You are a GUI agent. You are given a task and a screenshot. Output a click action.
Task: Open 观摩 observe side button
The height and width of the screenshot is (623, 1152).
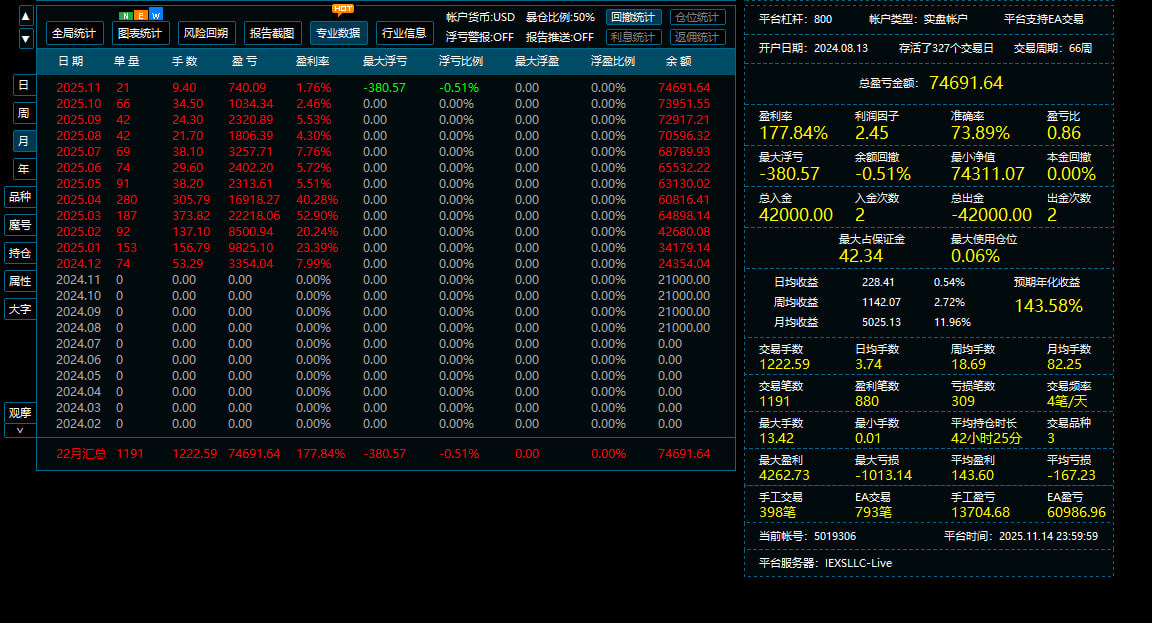[x=20, y=413]
